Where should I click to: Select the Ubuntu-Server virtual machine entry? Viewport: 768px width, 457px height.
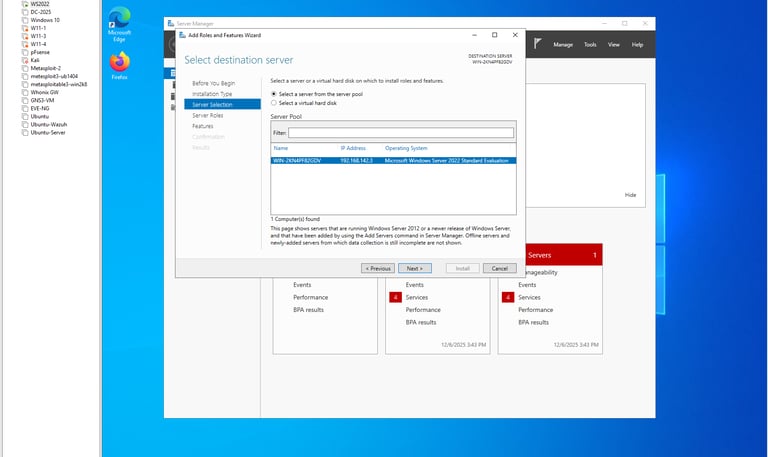click(x=48, y=132)
